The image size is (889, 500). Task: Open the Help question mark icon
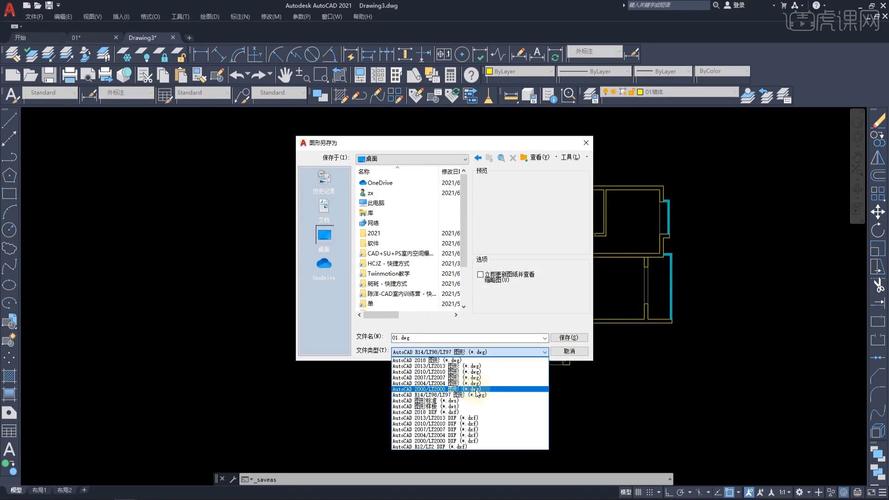[473, 75]
